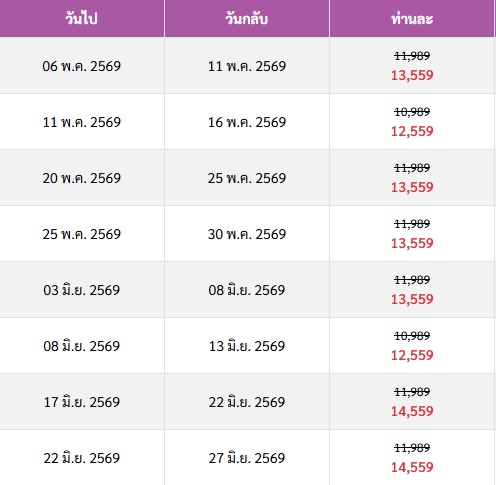Click return date 22 มิ.ย. 2569

click(x=247, y=402)
